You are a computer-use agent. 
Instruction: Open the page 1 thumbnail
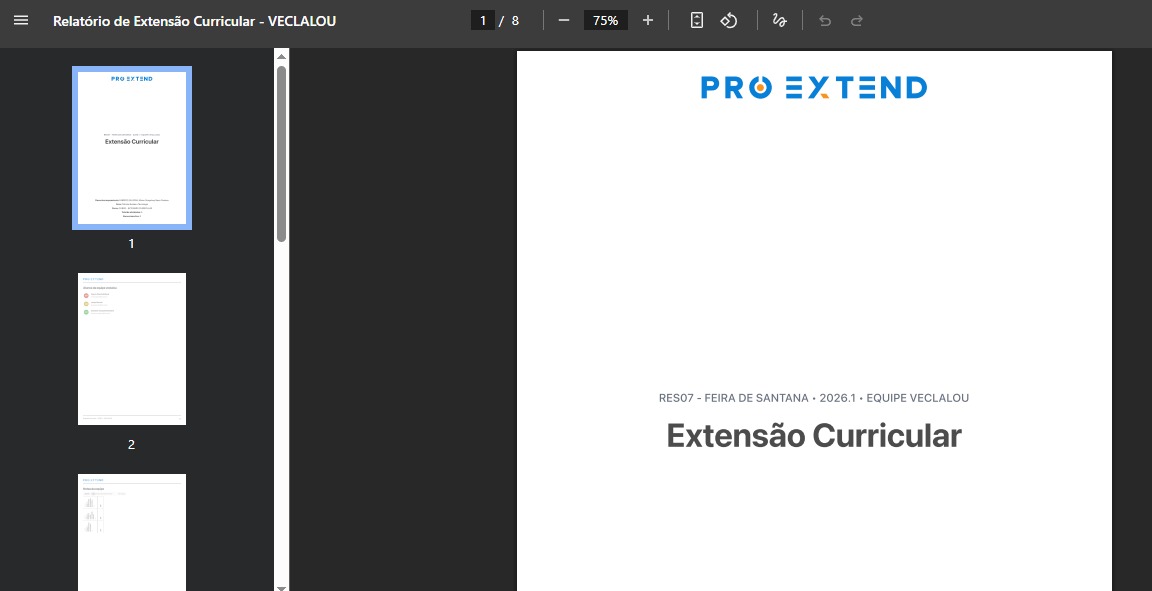pos(132,148)
